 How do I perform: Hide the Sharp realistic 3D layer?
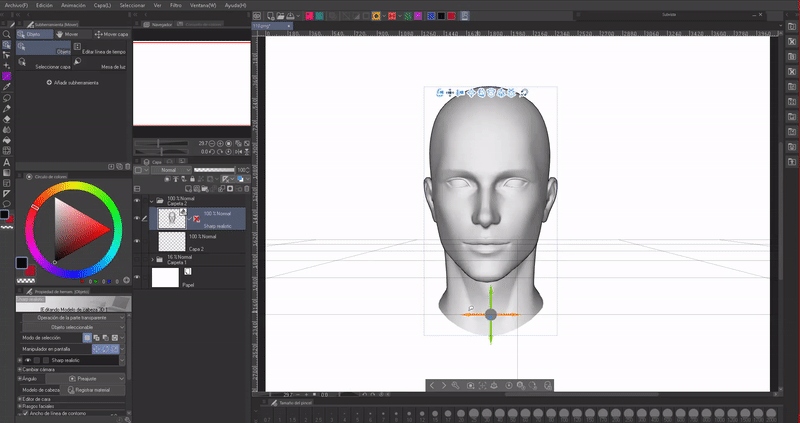(x=138, y=218)
